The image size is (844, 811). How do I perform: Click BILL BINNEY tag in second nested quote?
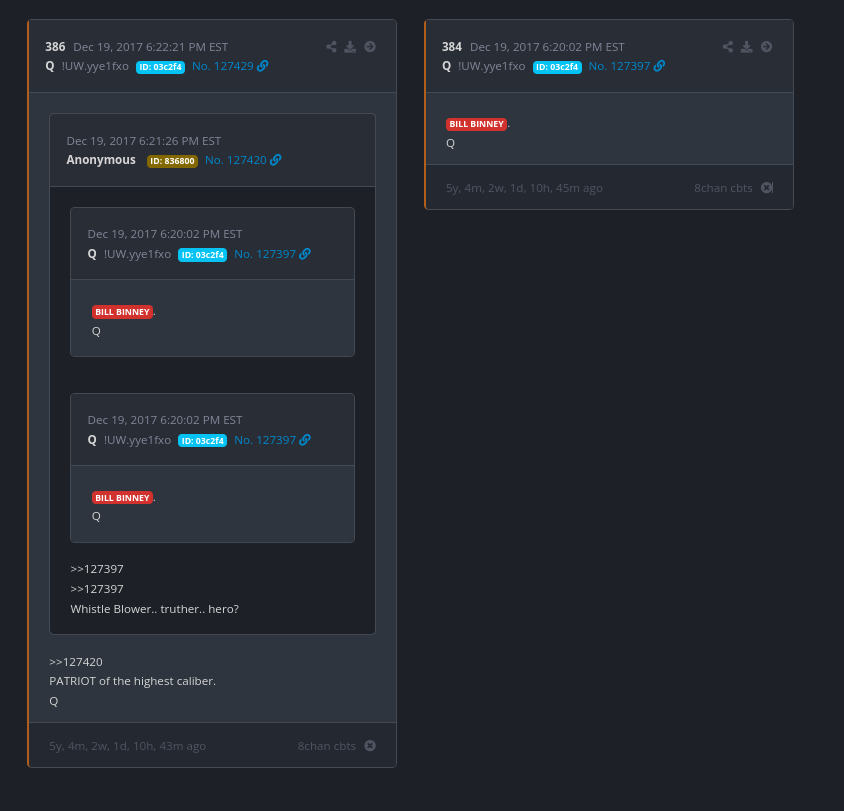(x=122, y=498)
